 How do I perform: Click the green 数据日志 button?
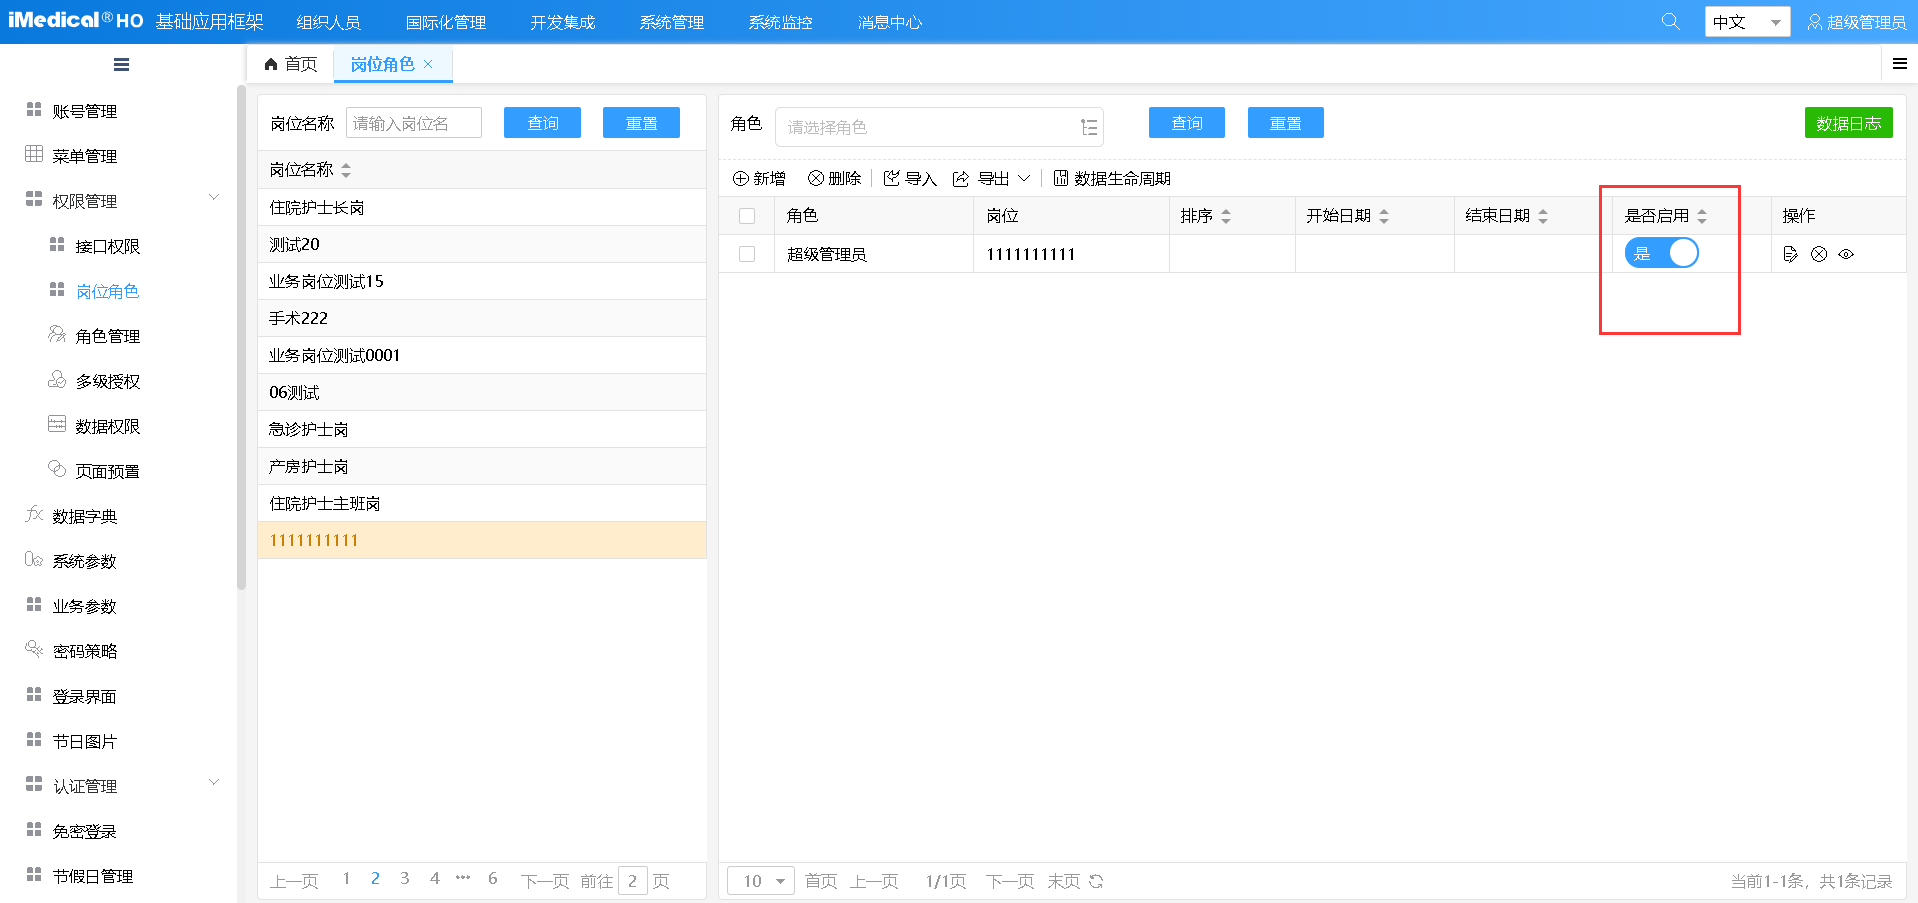coord(1848,123)
